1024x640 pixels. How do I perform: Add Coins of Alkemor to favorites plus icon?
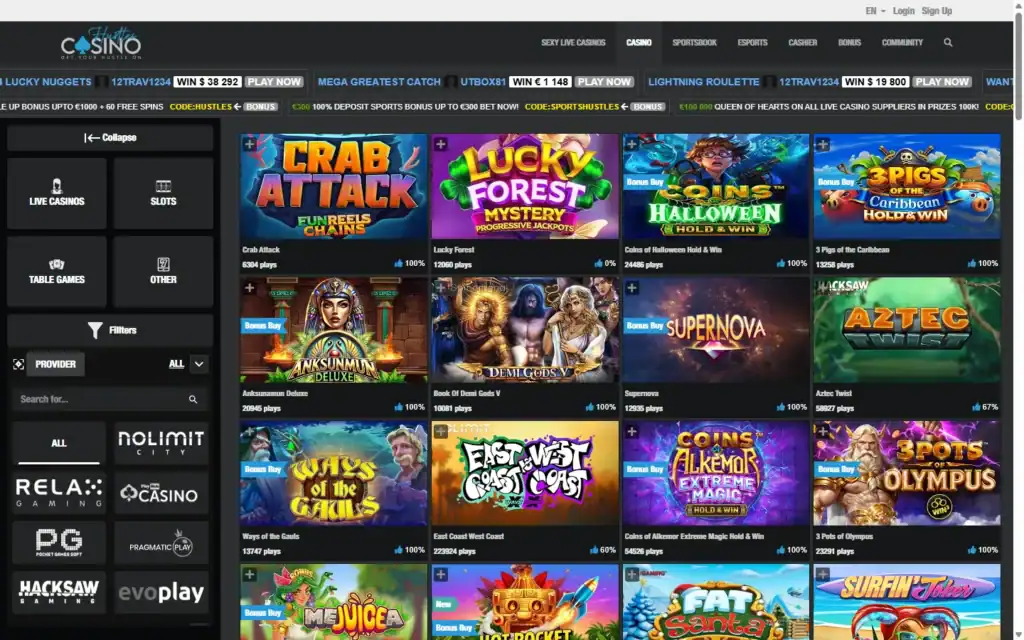point(632,431)
